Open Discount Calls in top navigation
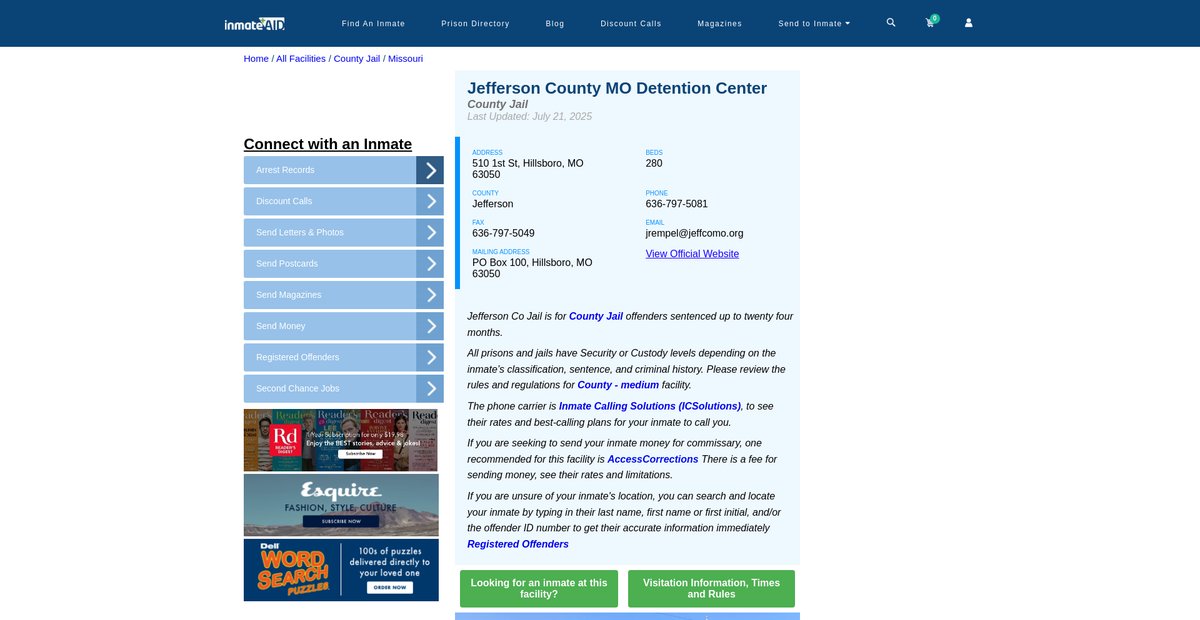Screen dimensions: 1200x620 coord(631,23)
